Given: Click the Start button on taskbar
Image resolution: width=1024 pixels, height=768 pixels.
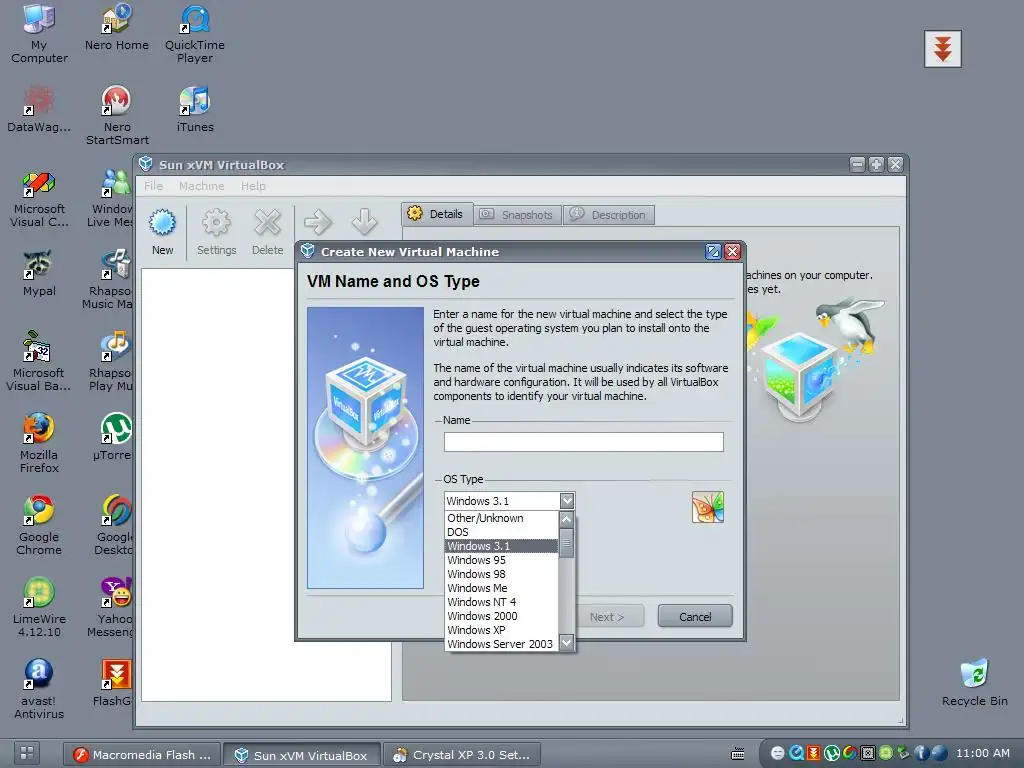Looking at the screenshot, I should click(x=27, y=753).
